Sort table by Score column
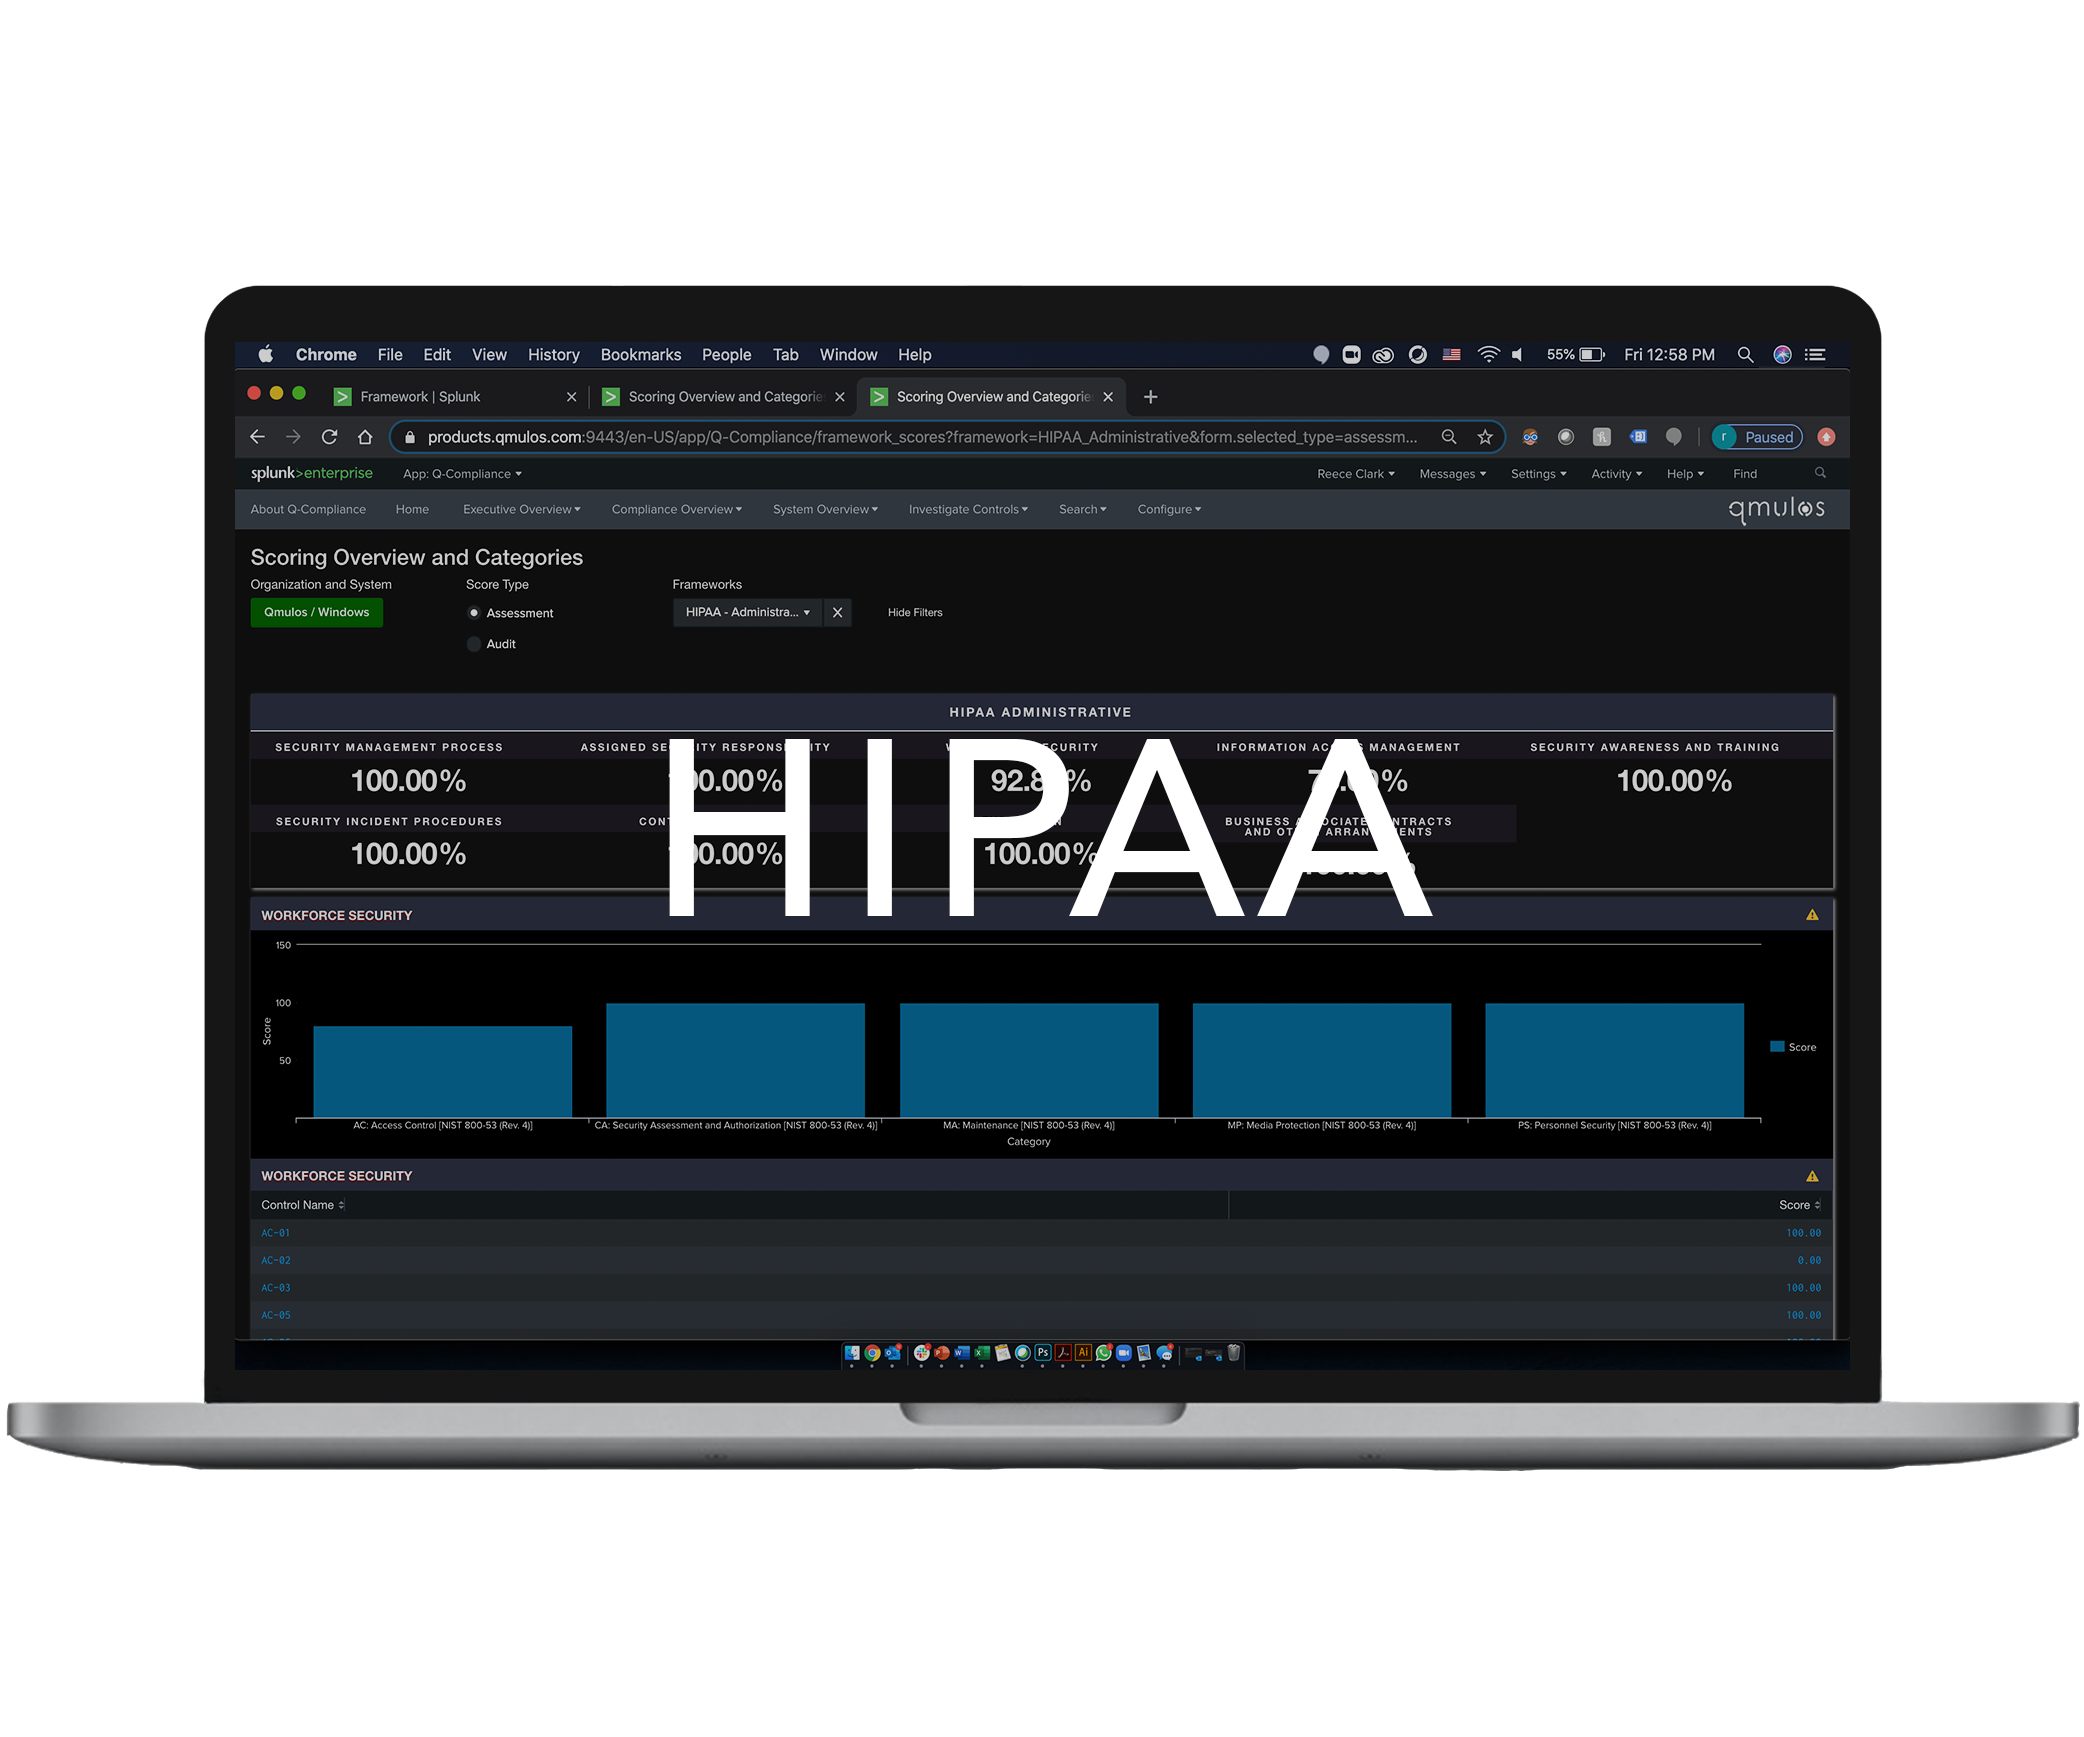 point(1798,1205)
